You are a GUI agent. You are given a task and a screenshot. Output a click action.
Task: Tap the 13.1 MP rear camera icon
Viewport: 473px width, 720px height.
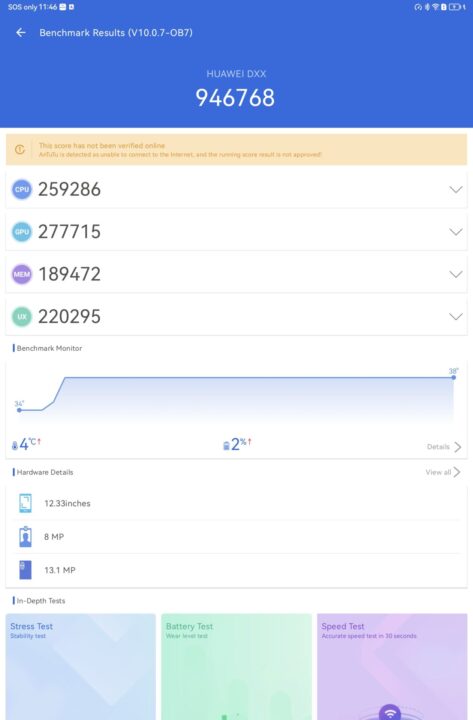25,570
